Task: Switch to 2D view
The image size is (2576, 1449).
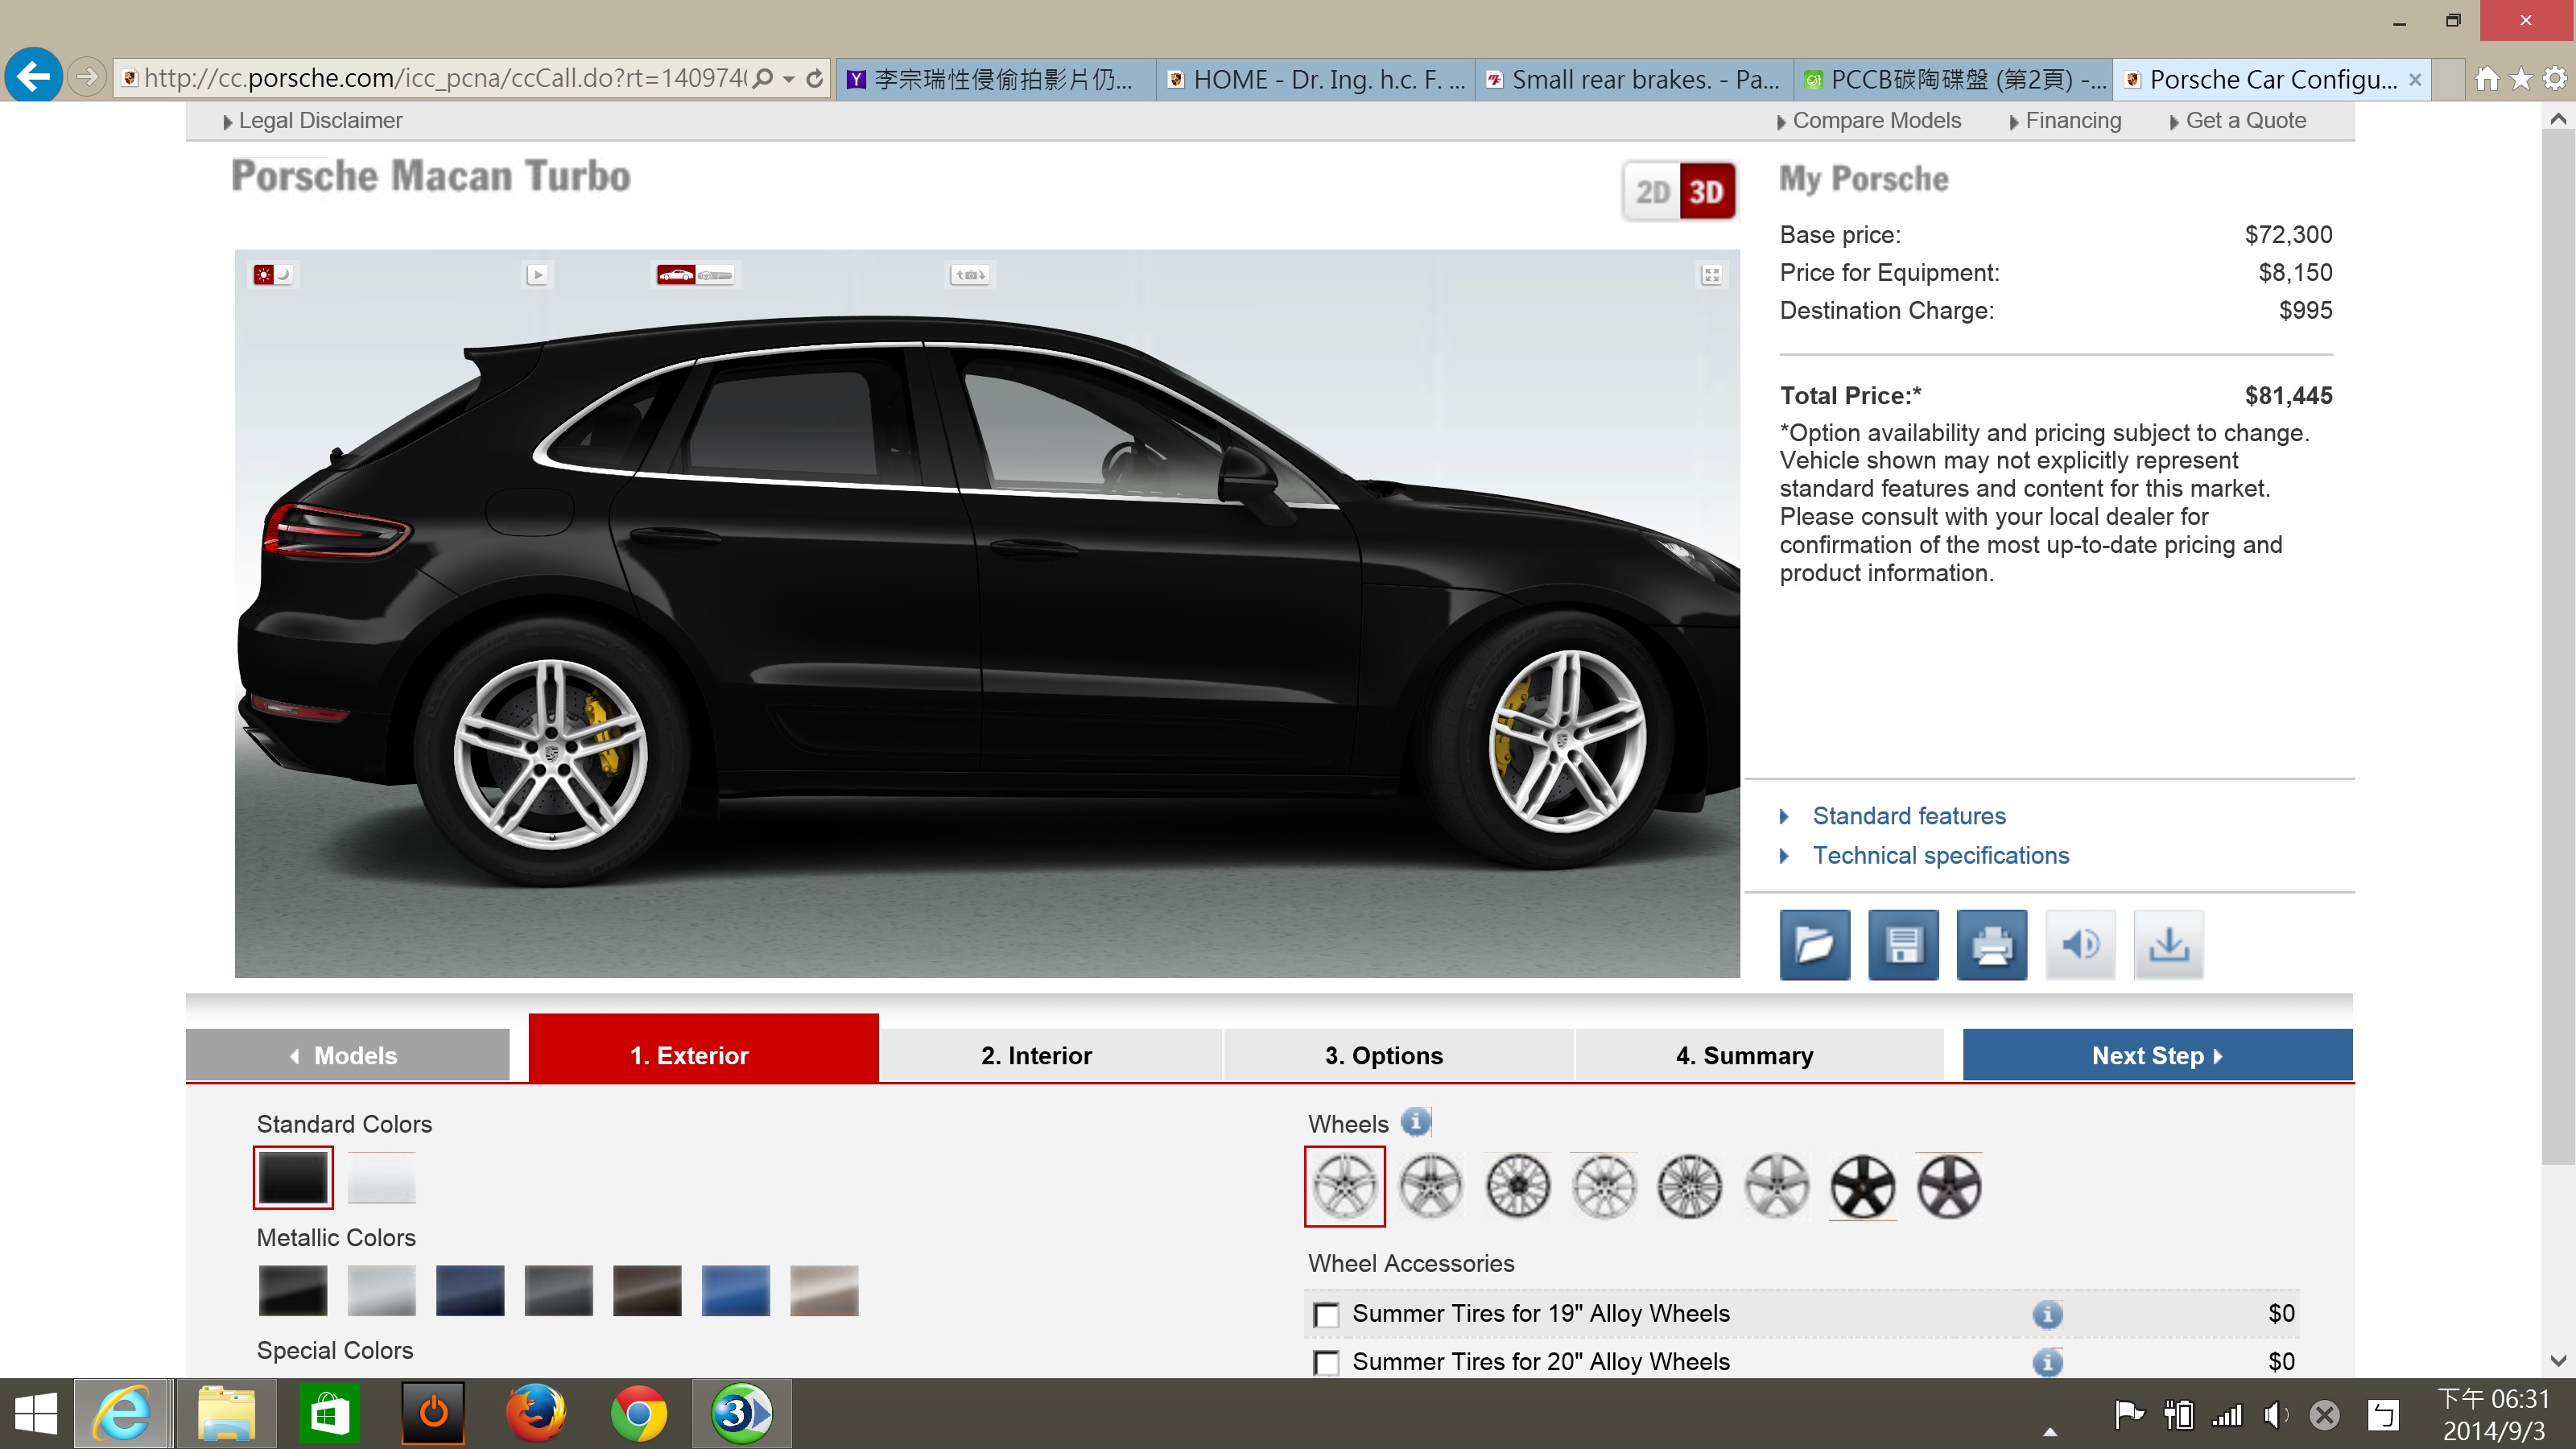Action: click(1652, 191)
